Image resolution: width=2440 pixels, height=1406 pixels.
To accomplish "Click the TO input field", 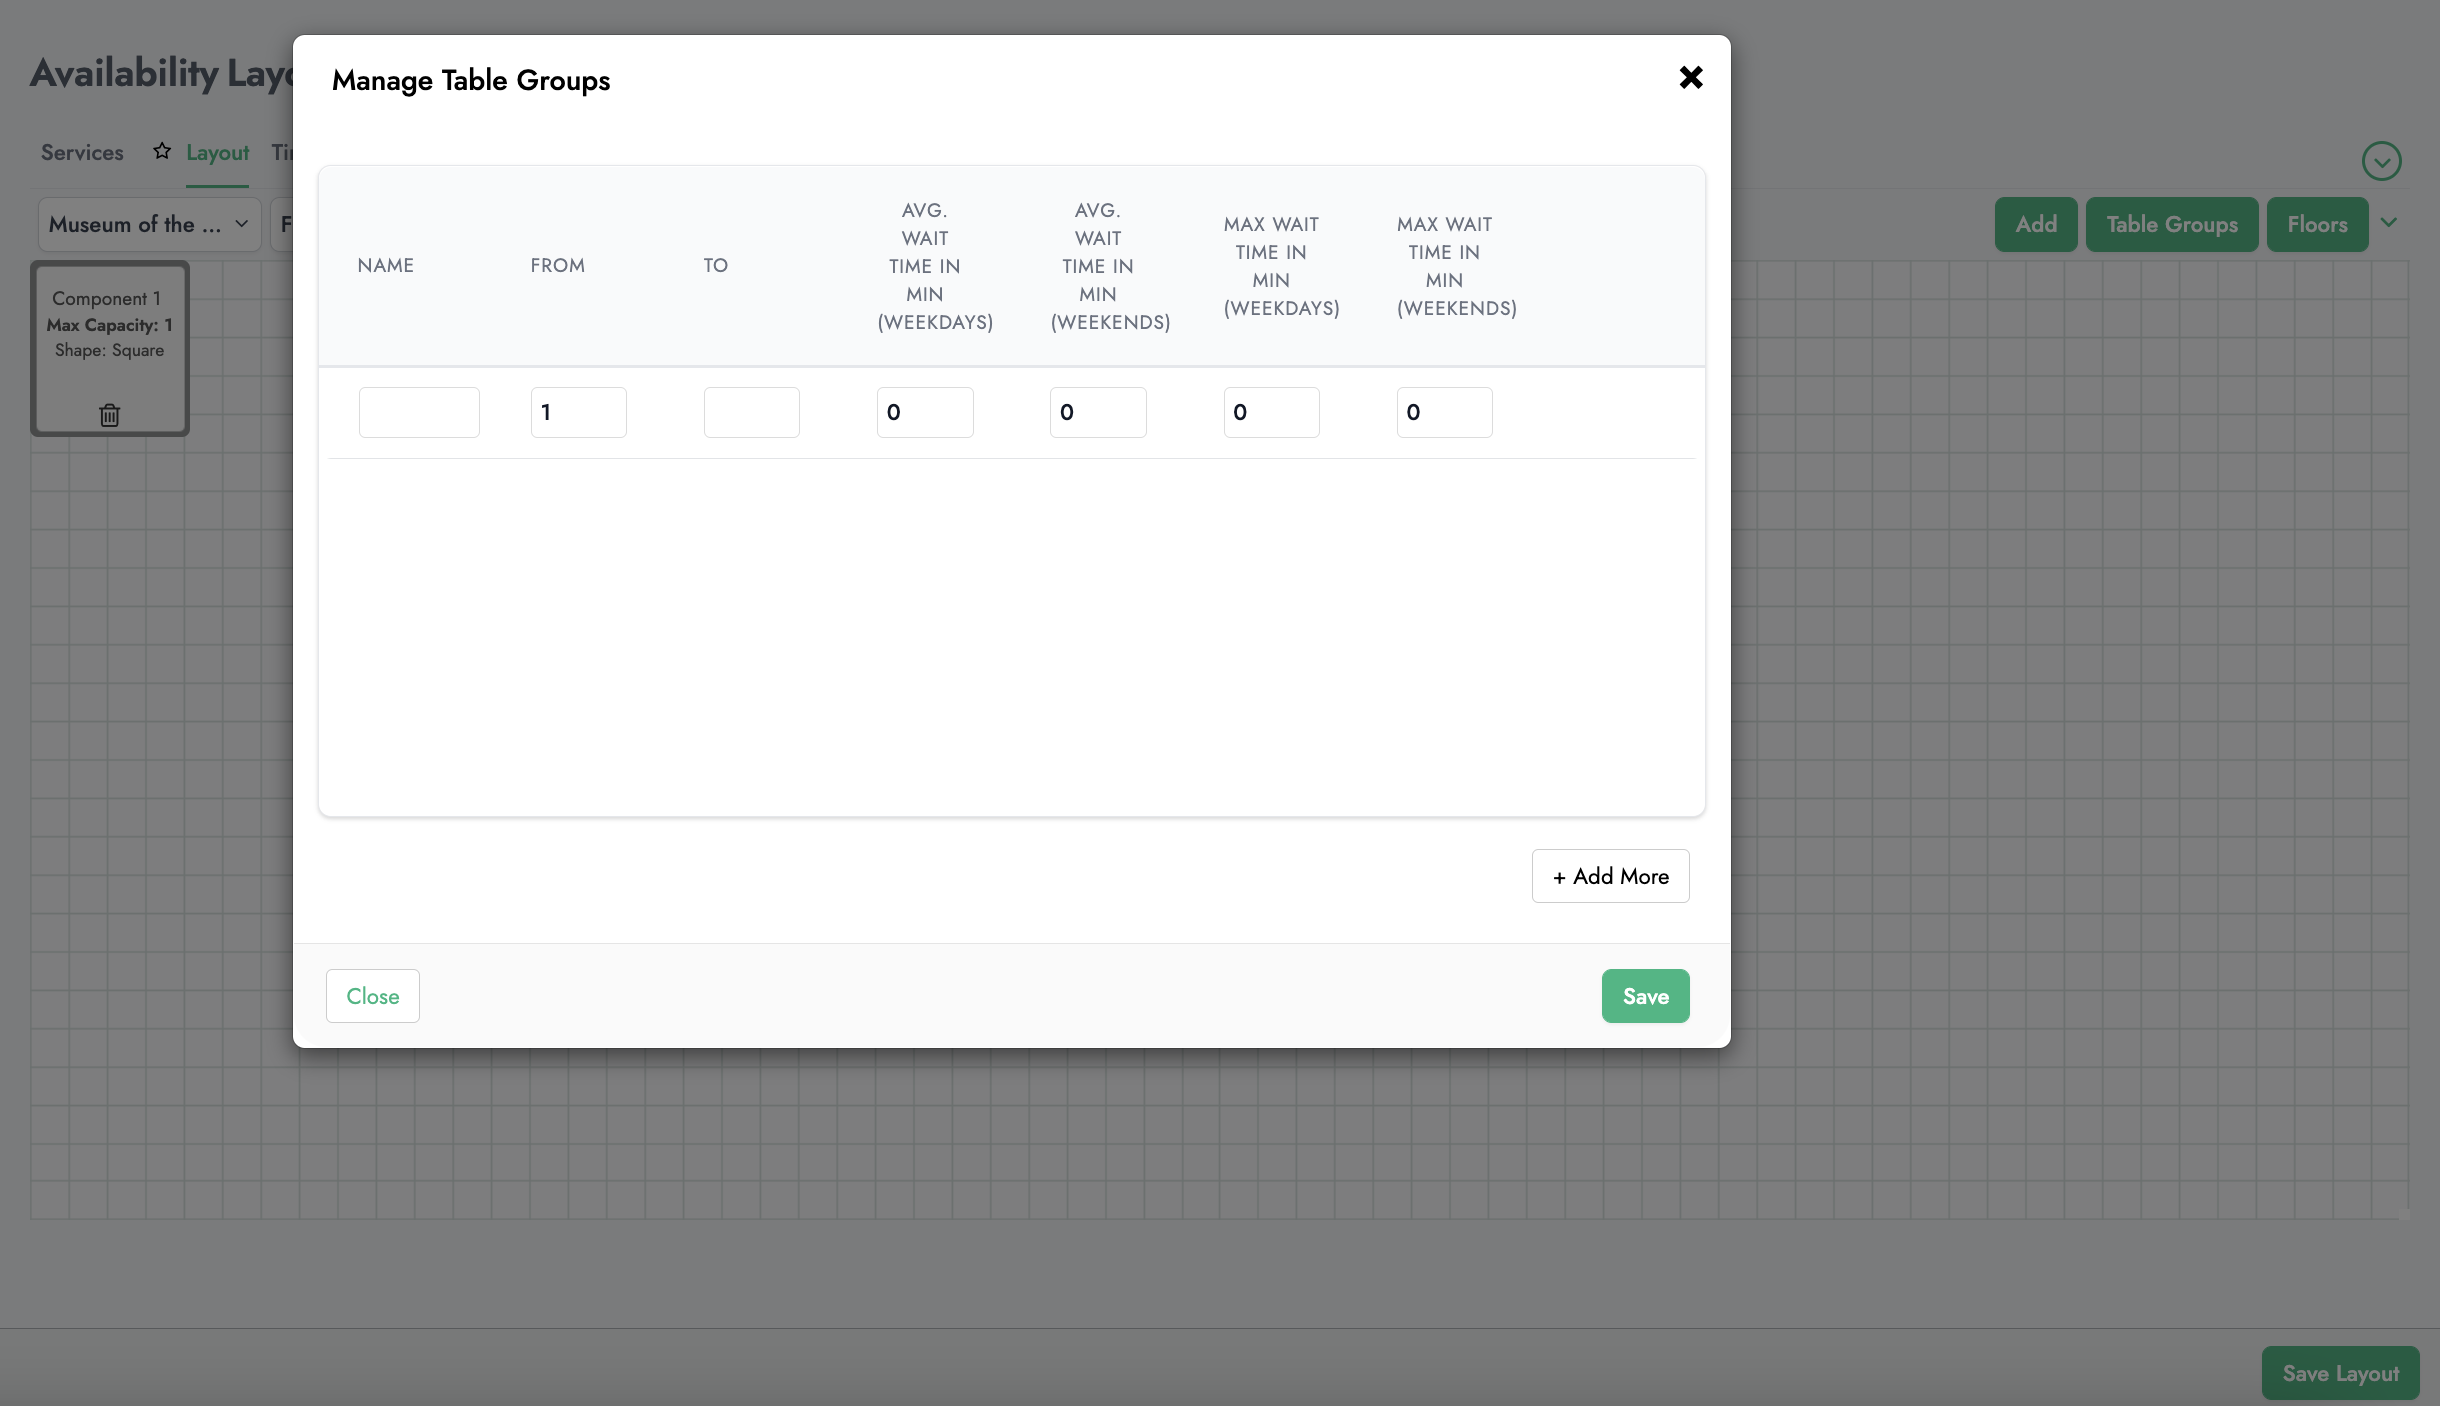I will point(751,412).
